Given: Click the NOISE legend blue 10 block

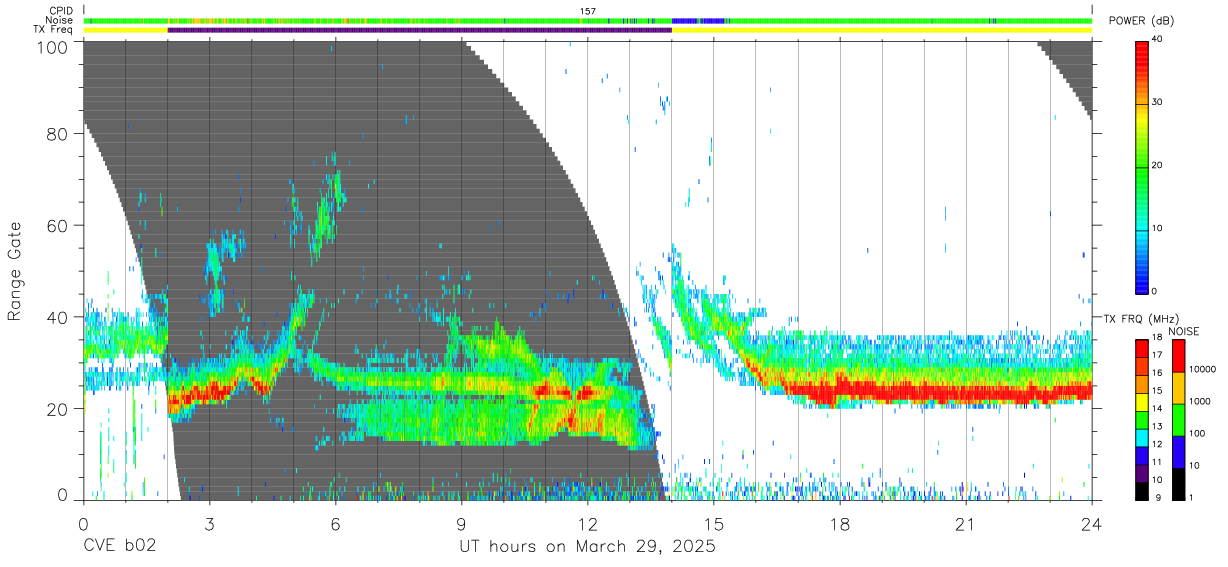Looking at the screenshot, I should [x=1177, y=452].
